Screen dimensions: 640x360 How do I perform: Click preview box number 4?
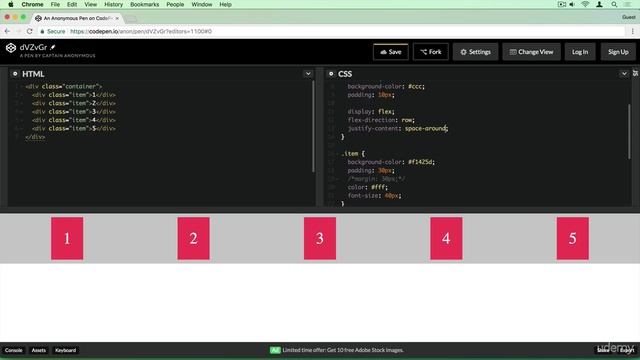(446, 238)
